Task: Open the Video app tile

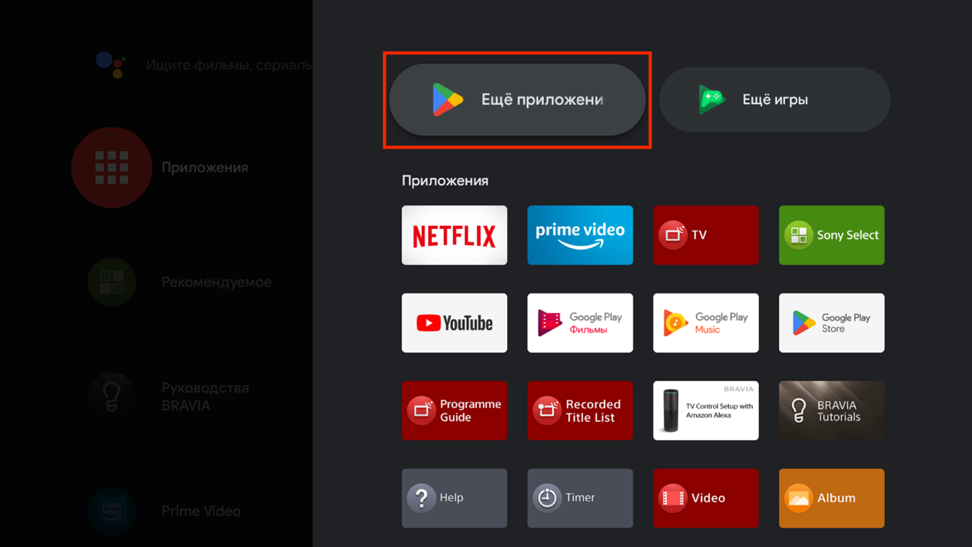Action: 706,499
